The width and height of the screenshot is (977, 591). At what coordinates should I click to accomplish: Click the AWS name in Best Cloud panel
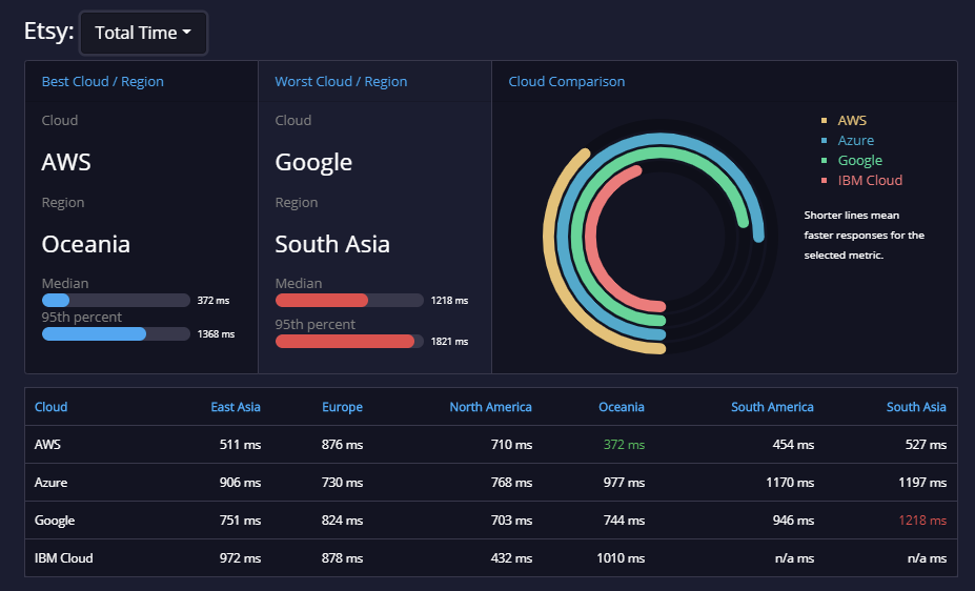click(x=66, y=162)
